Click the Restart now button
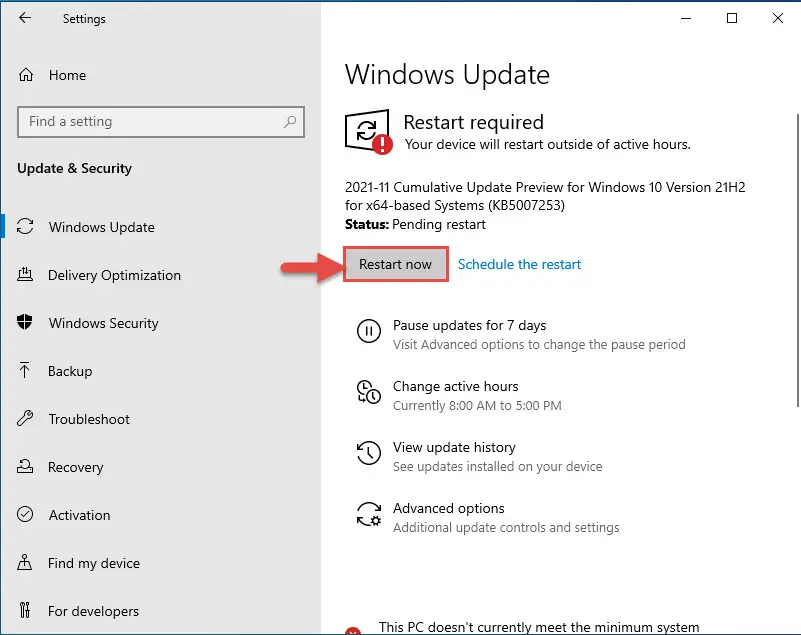The width and height of the screenshot is (801, 635). [395, 264]
